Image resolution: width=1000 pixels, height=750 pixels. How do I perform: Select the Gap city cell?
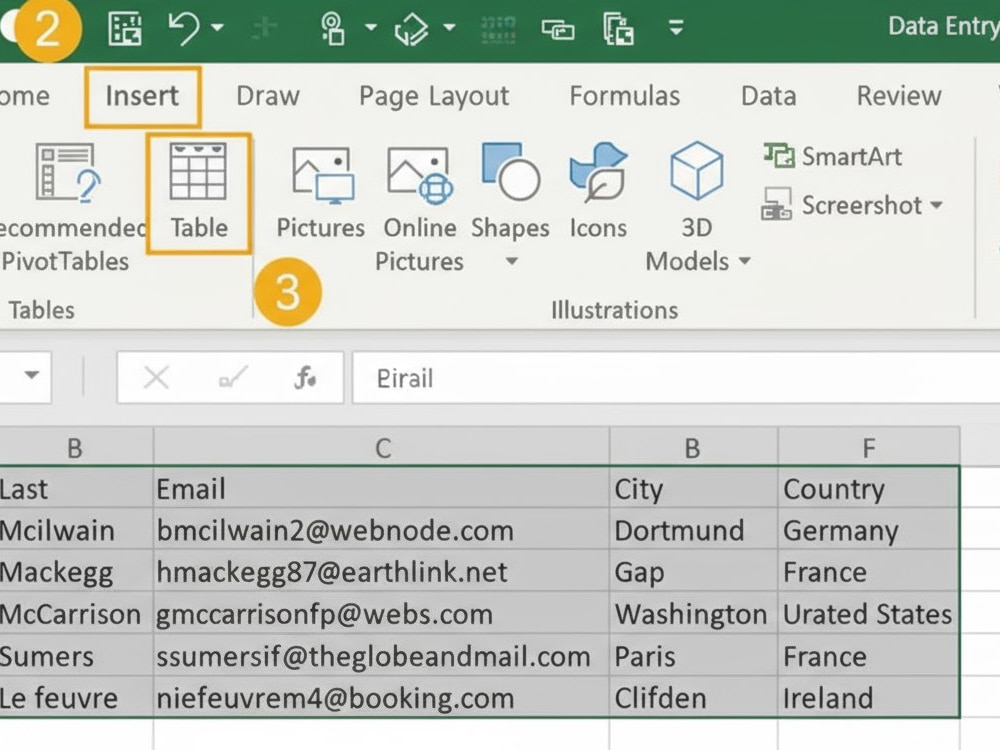point(693,572)
